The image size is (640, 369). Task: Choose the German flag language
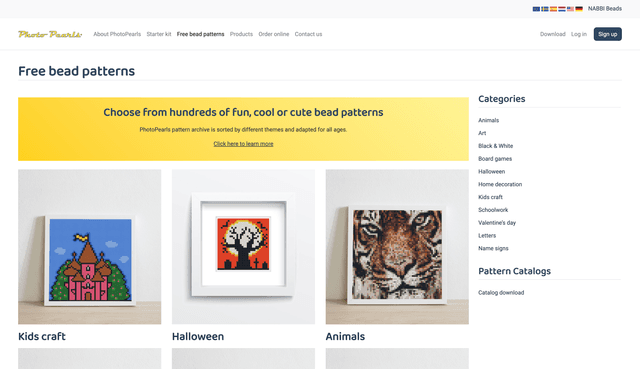coord(579,9)
